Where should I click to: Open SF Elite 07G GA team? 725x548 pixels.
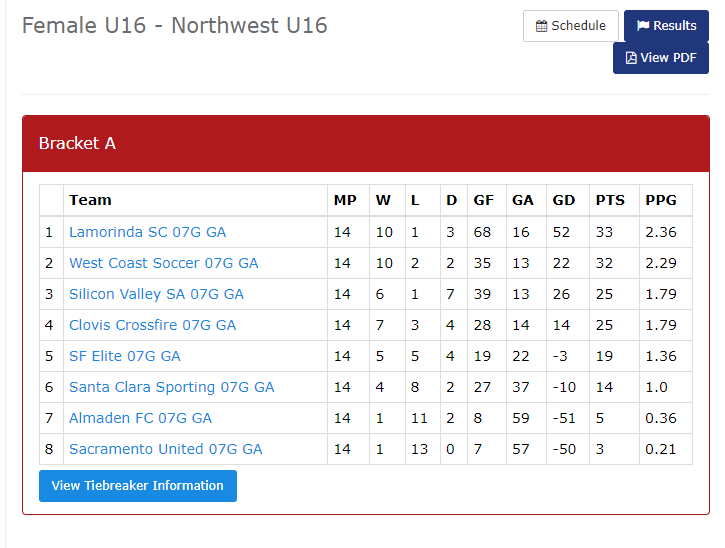[125, 356]
